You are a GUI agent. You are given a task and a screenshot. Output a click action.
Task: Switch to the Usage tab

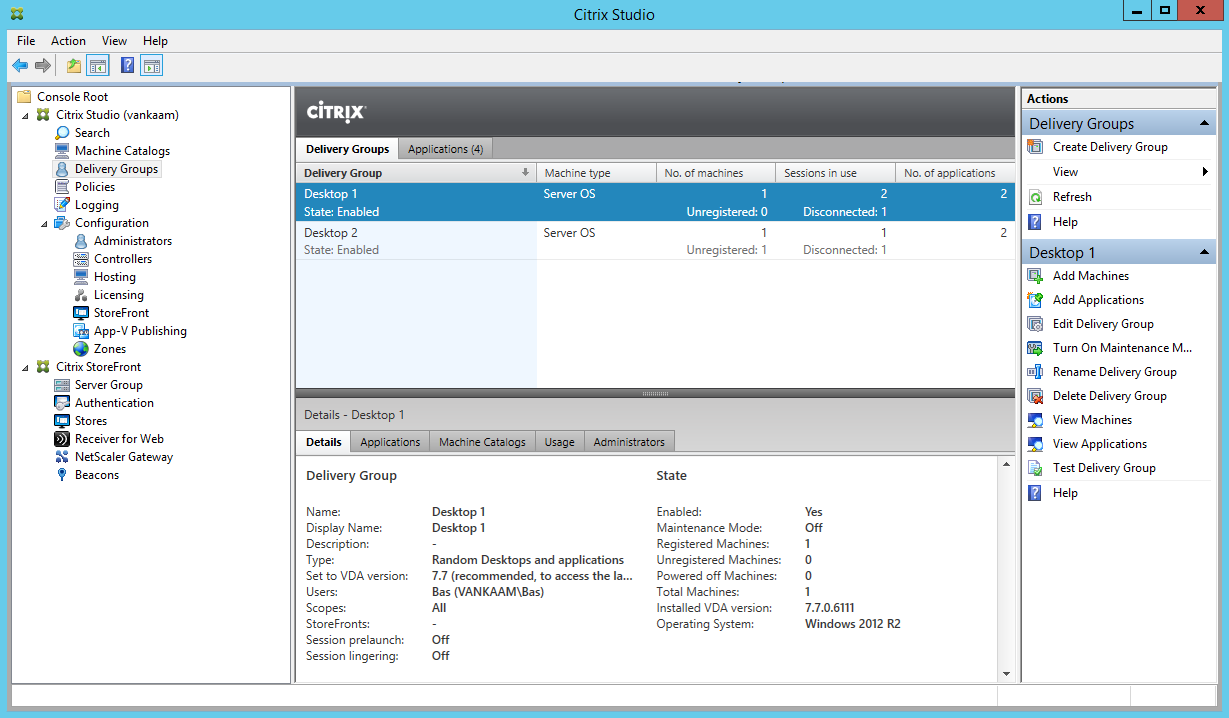click(x=559, y=442)
